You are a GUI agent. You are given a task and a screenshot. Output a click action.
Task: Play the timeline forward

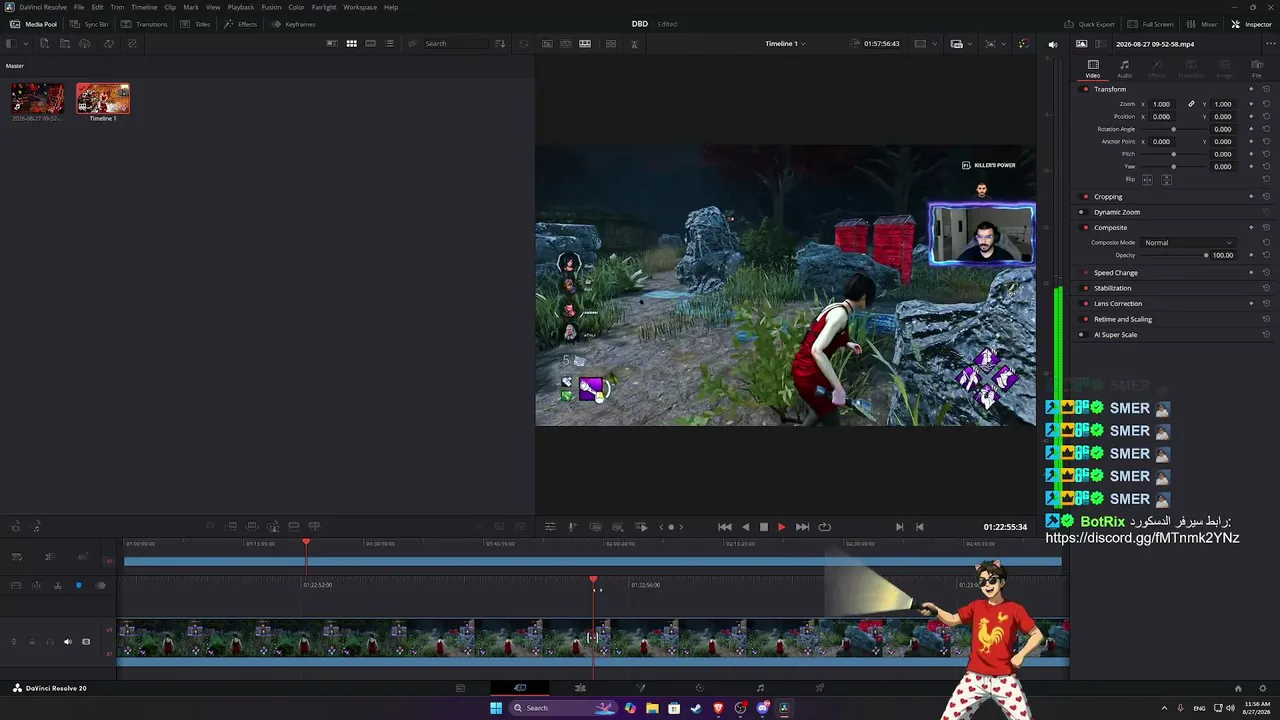(x=781, y=527)
